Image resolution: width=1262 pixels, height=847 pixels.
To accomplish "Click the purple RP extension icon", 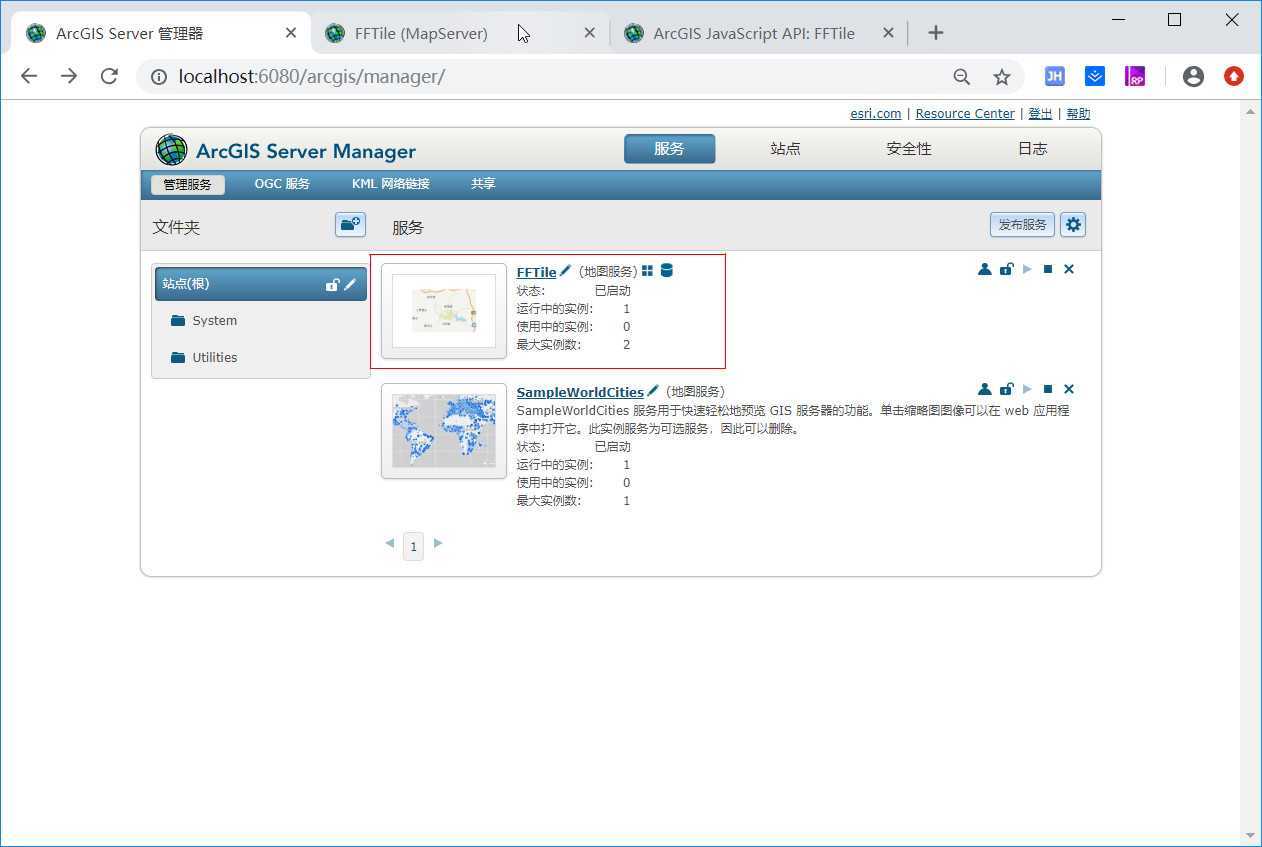I will pos(1134,76).
